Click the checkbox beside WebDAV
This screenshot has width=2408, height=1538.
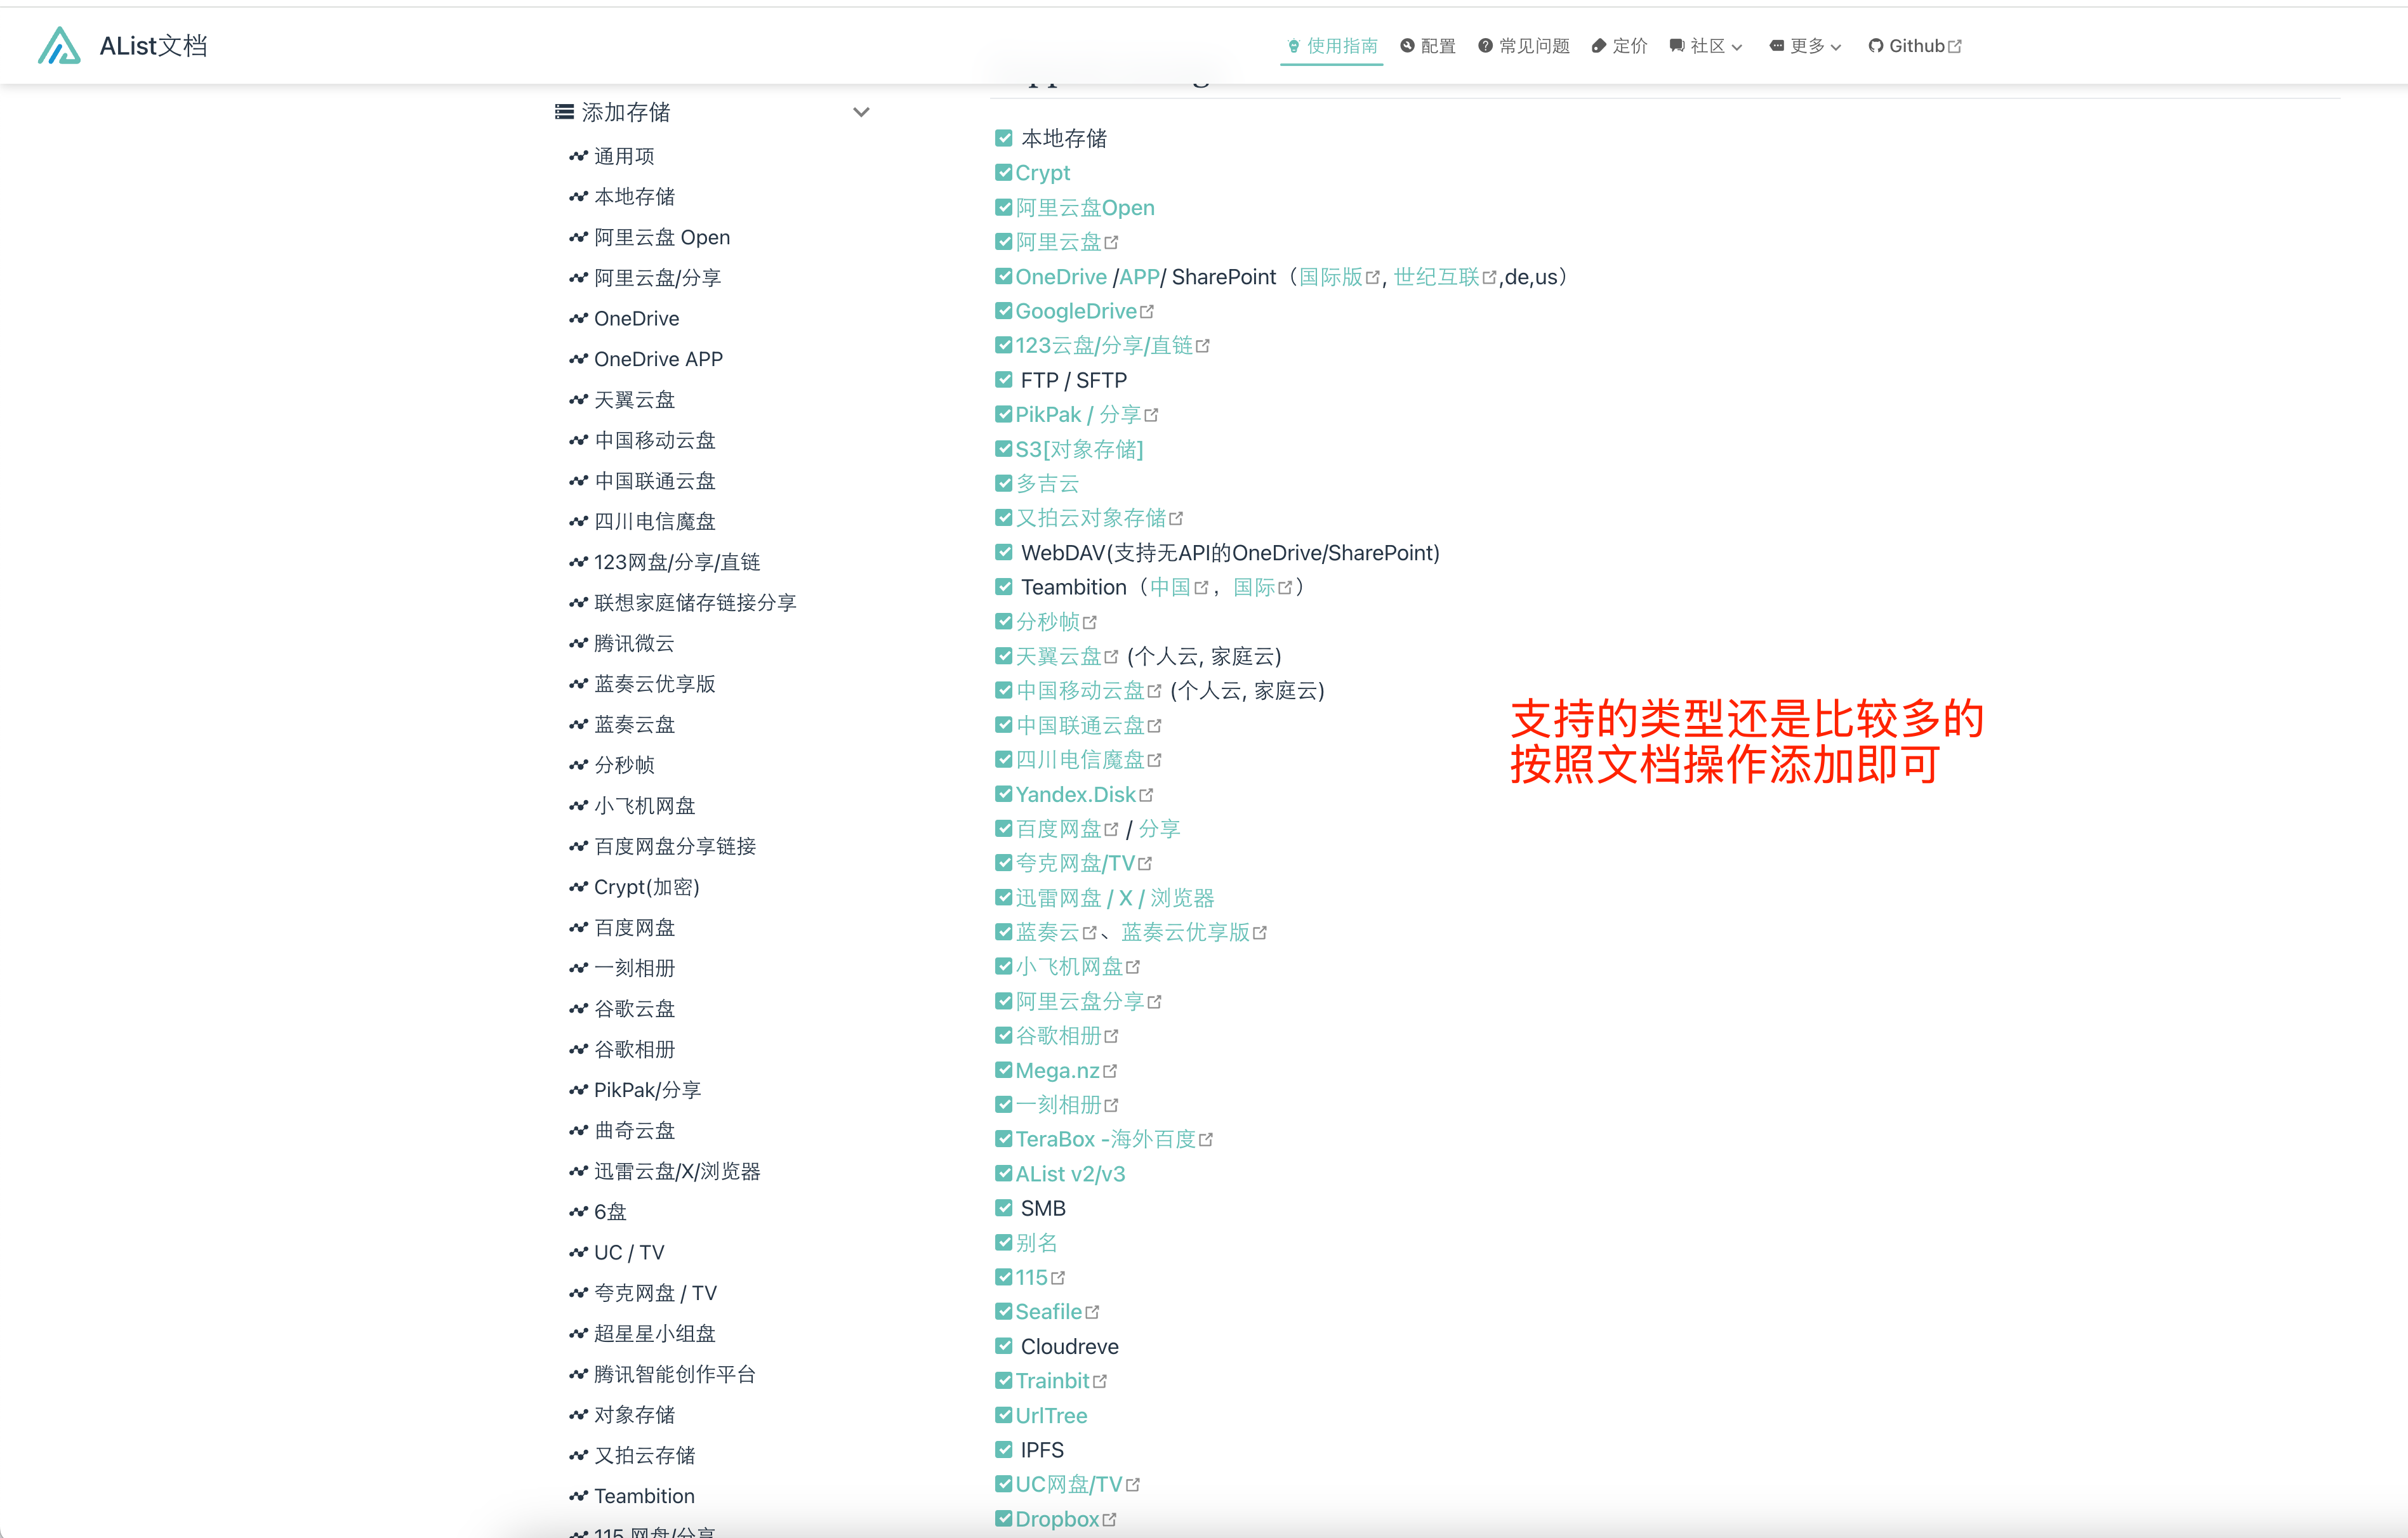coord(1004,552)
